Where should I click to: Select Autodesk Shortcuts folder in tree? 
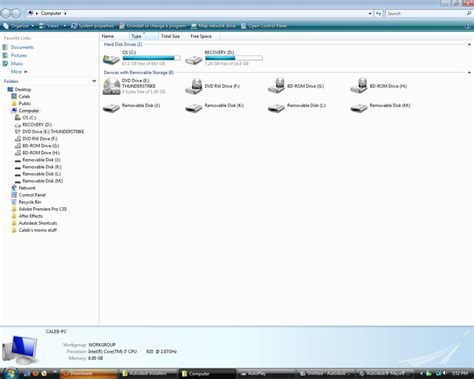[38, 223]
